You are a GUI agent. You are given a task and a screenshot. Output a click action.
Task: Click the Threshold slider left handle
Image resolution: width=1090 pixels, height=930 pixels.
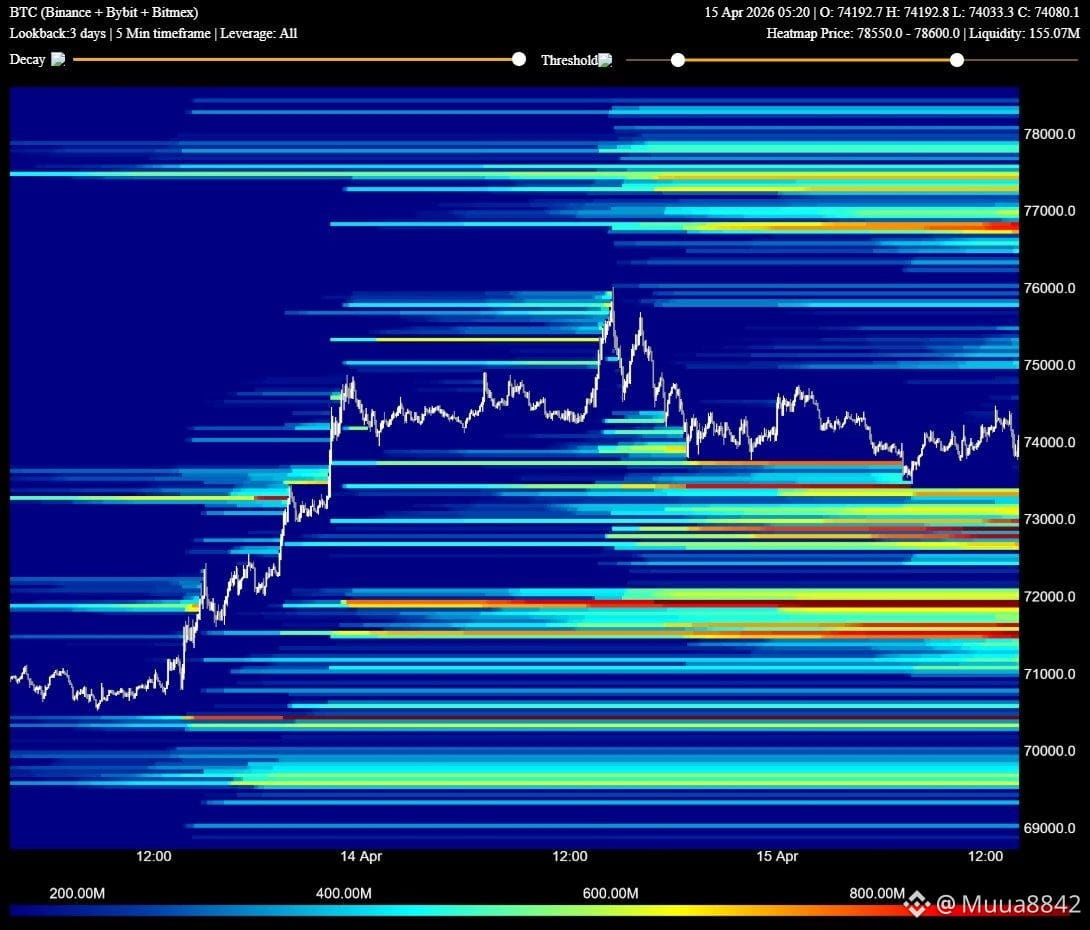coord(678,60)
